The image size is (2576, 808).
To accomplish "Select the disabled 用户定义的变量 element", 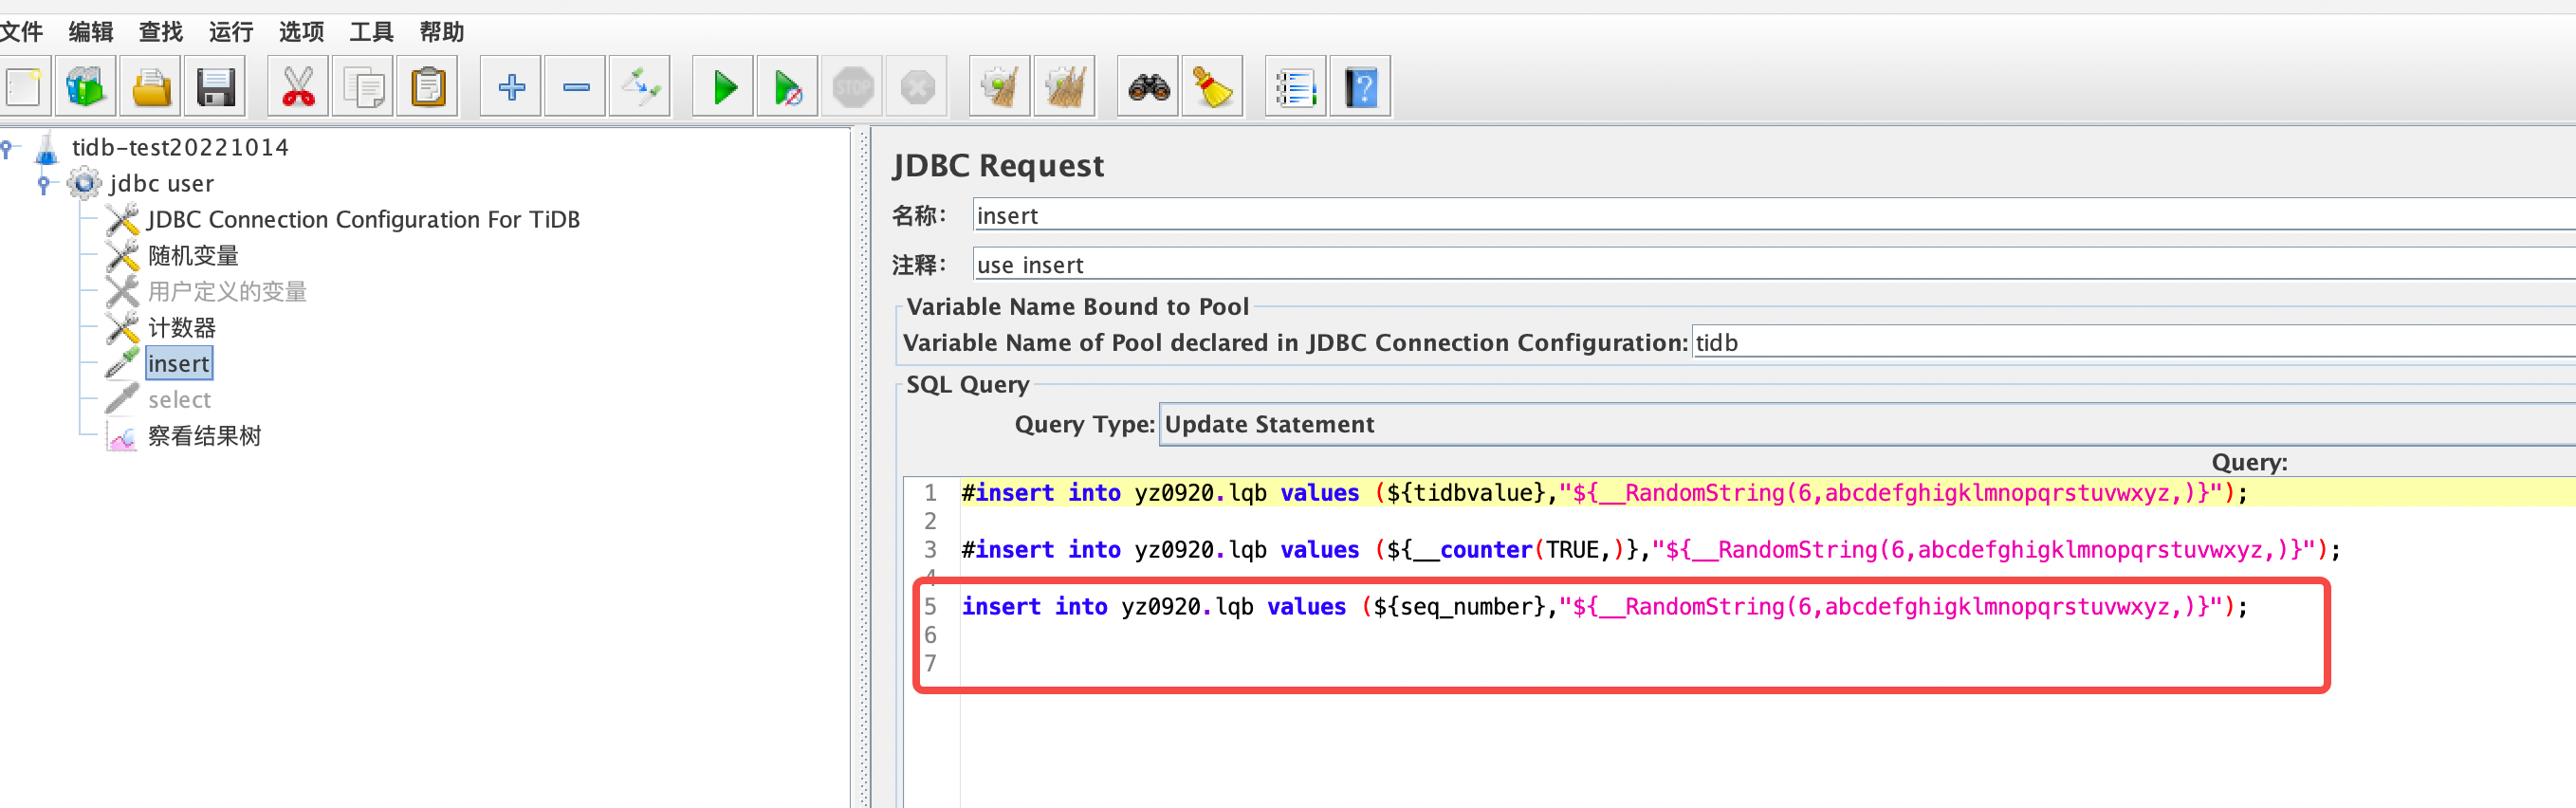I will click(x=227, y=292).
